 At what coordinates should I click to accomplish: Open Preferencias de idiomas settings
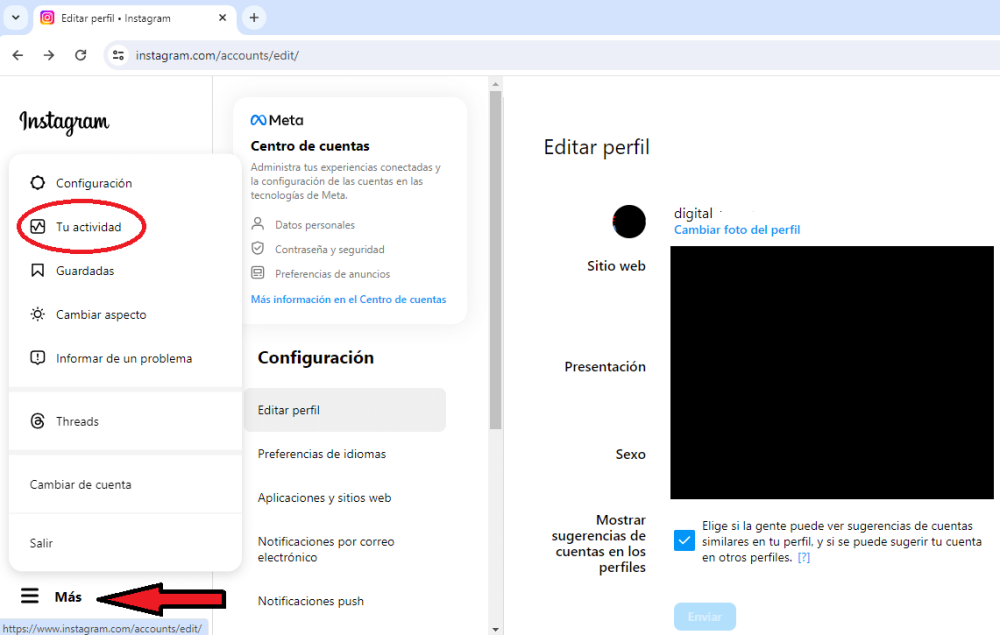(321, 454)
